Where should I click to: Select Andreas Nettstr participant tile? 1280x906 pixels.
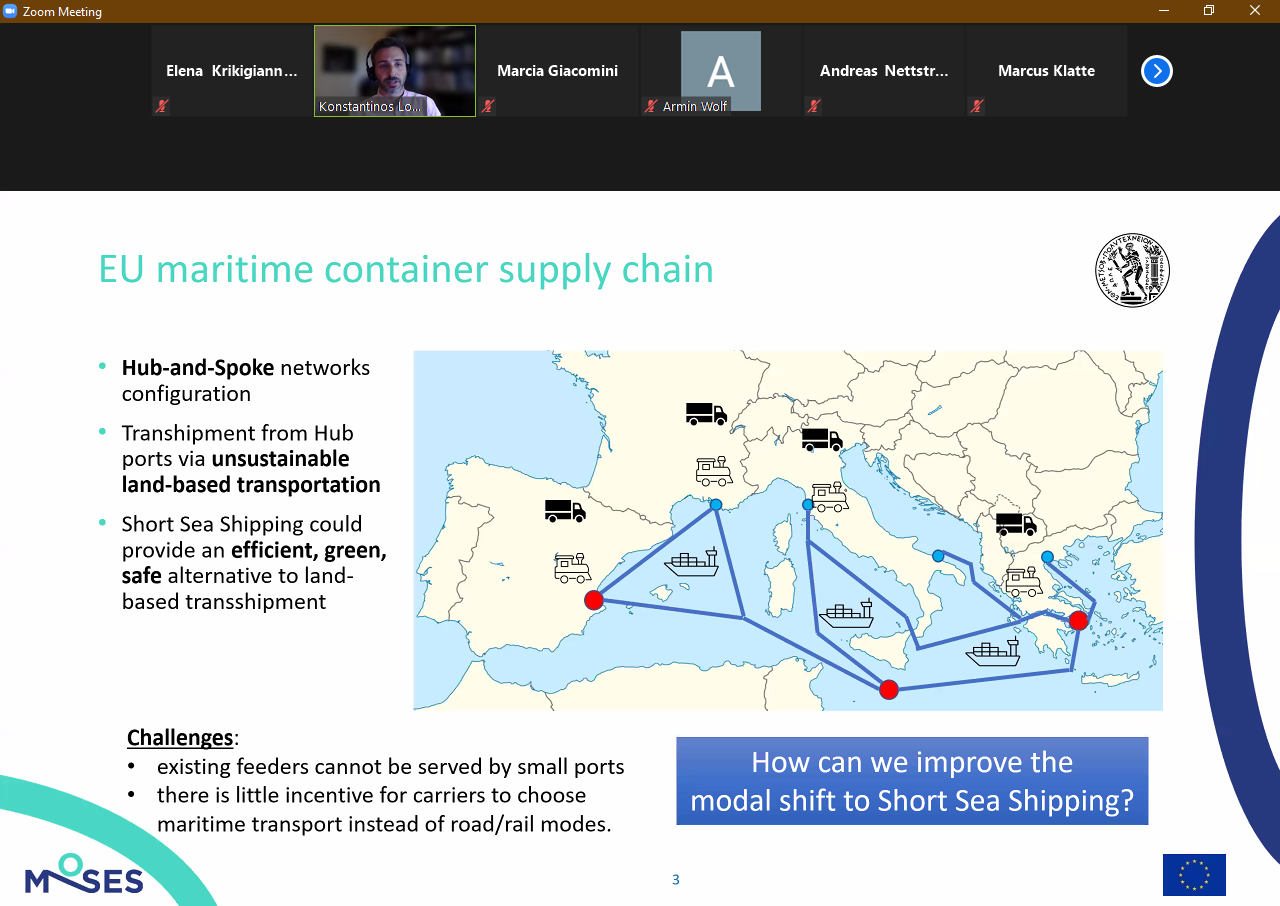click(884, 71)
